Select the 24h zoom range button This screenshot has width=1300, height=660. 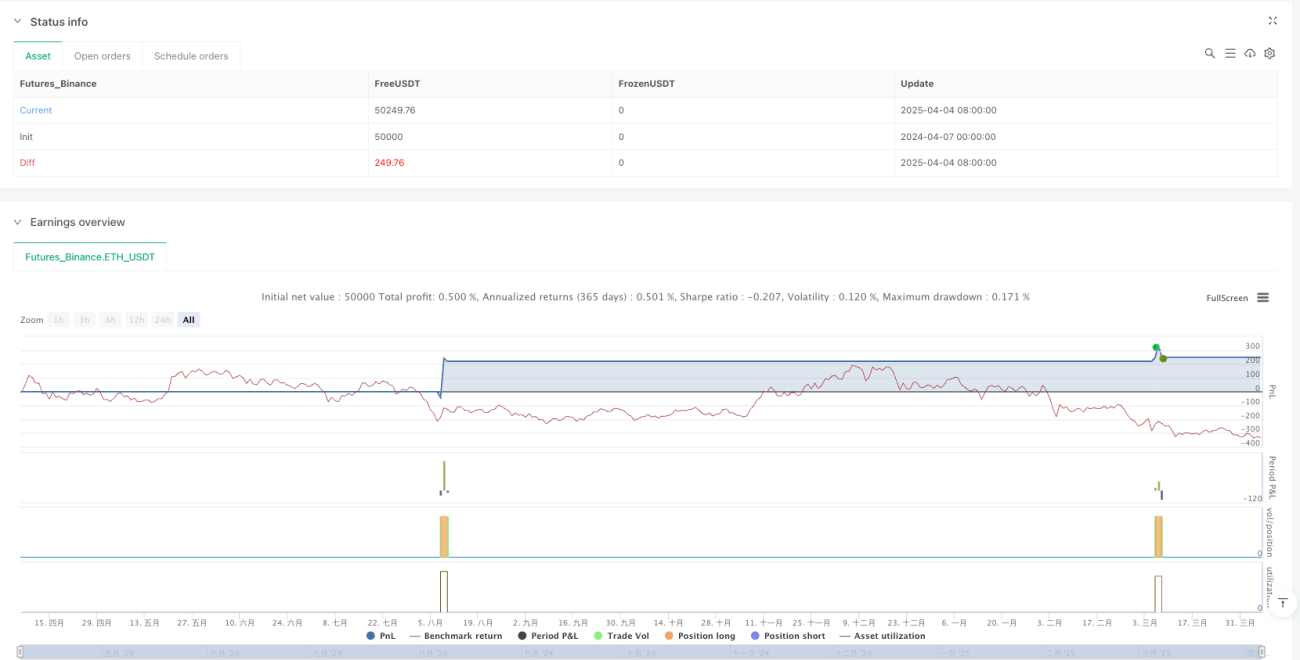(163, 320)
